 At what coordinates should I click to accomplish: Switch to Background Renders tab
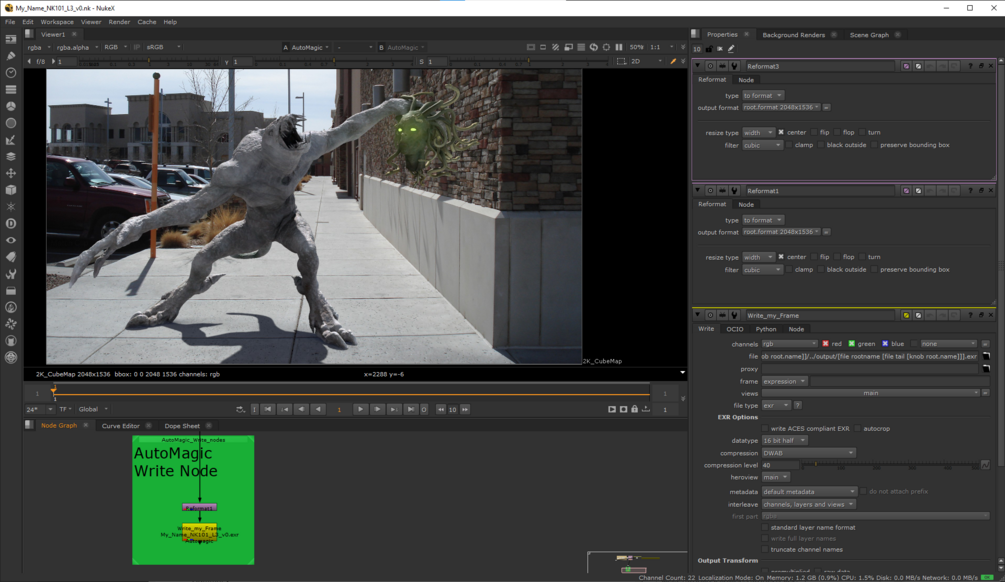click(x=793, y=35)
